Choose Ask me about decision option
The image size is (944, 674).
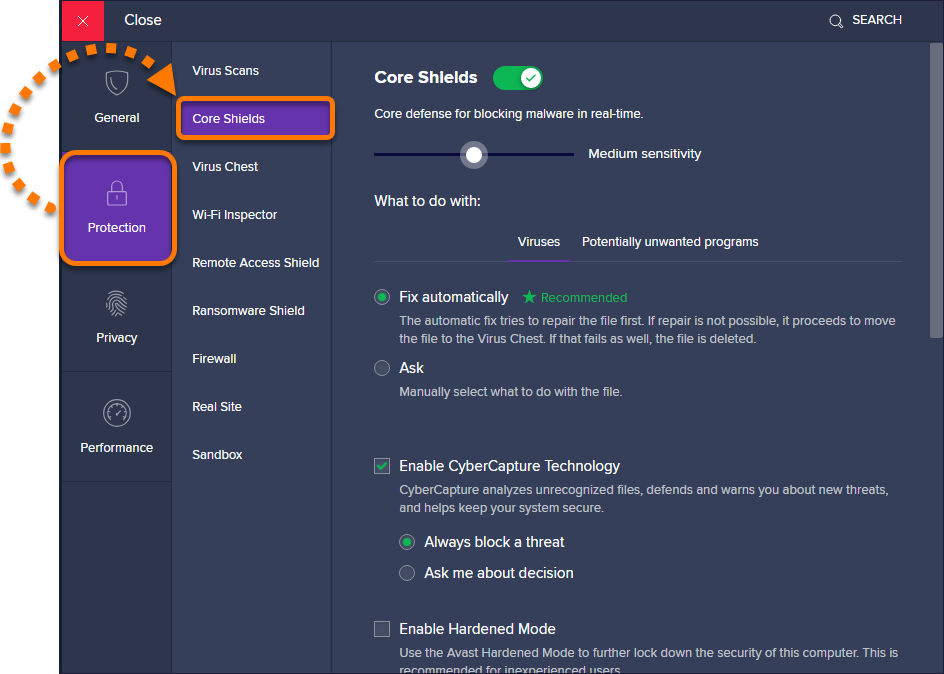[407, 573]
